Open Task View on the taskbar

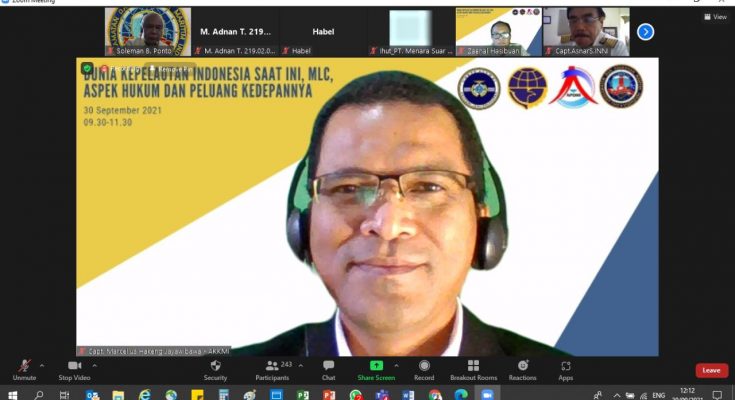[x=65, y=395]
